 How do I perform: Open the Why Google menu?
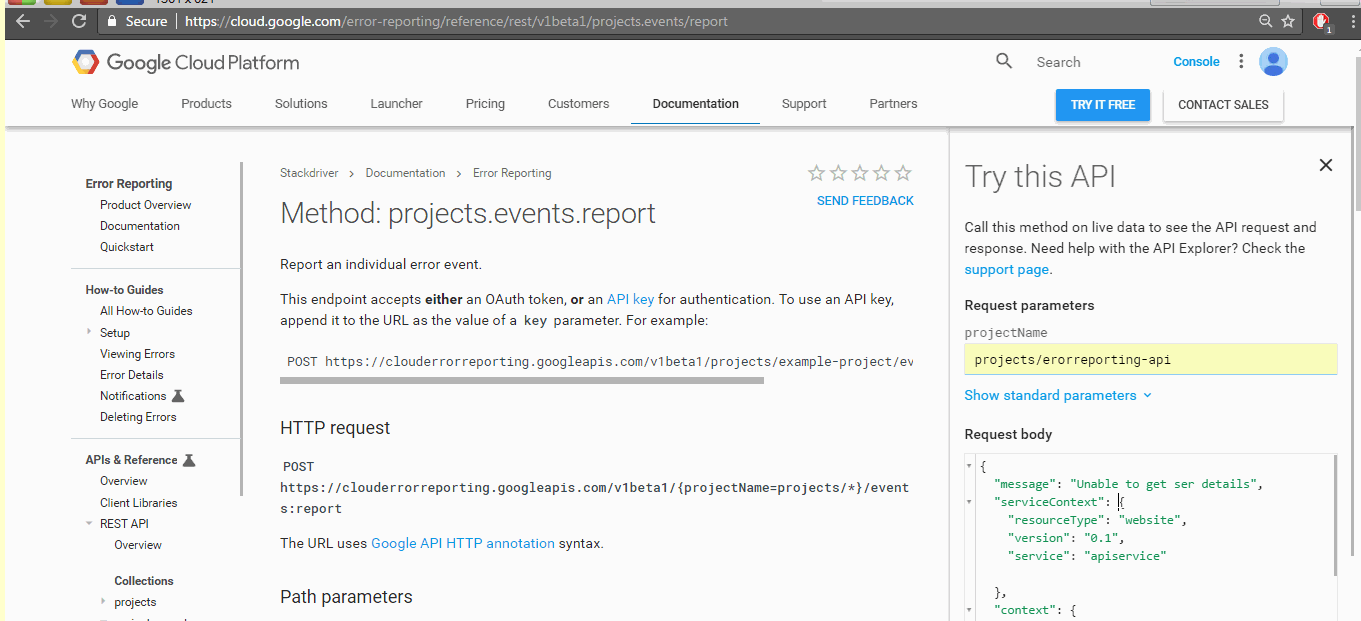tap(105, 104)
